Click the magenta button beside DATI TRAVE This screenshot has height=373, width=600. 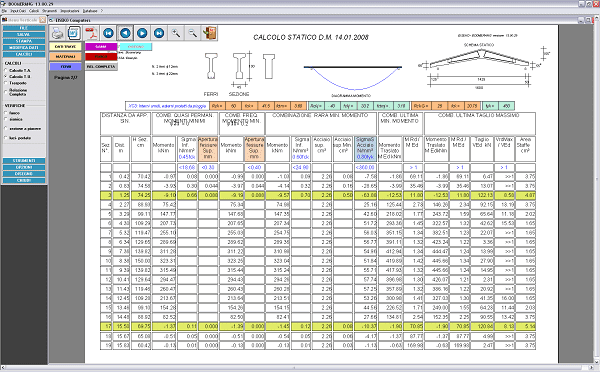(x=101, y=47)
